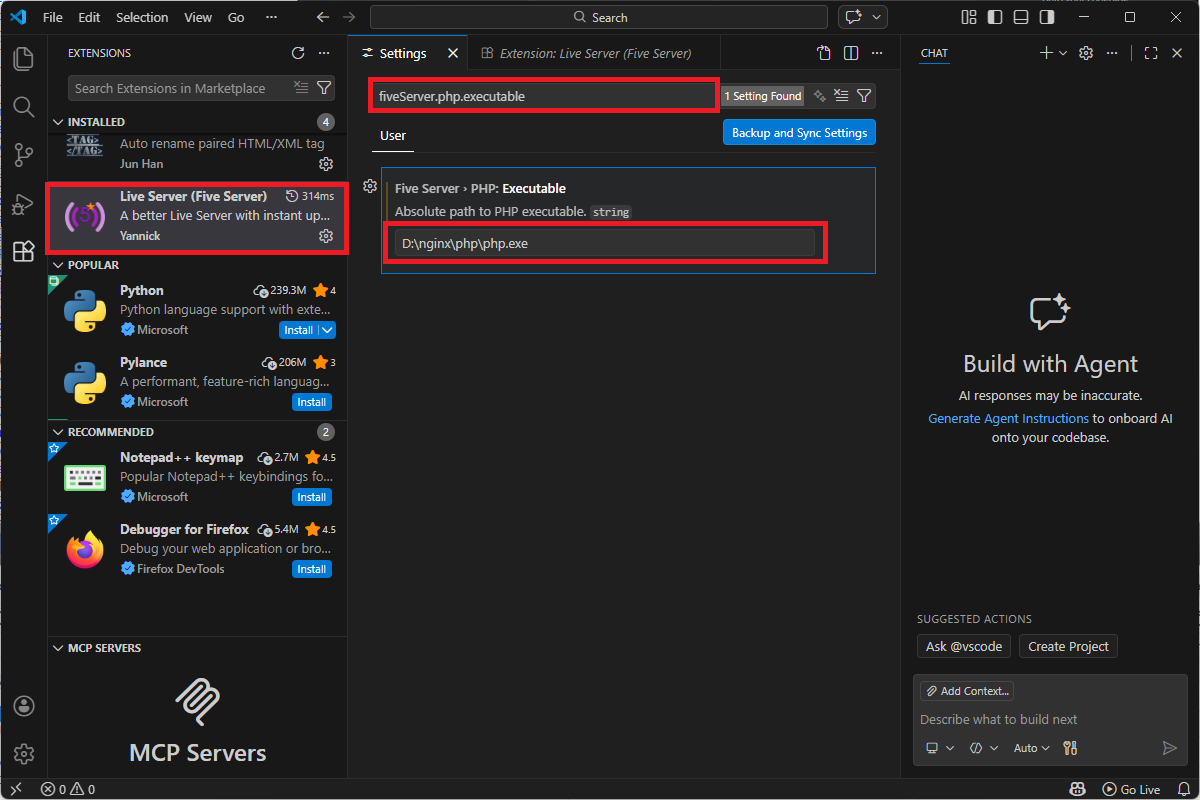This screenshot has height=800, width=1200.
Task: Open the Accounts icon in activity bar
Action: point(24,706)
